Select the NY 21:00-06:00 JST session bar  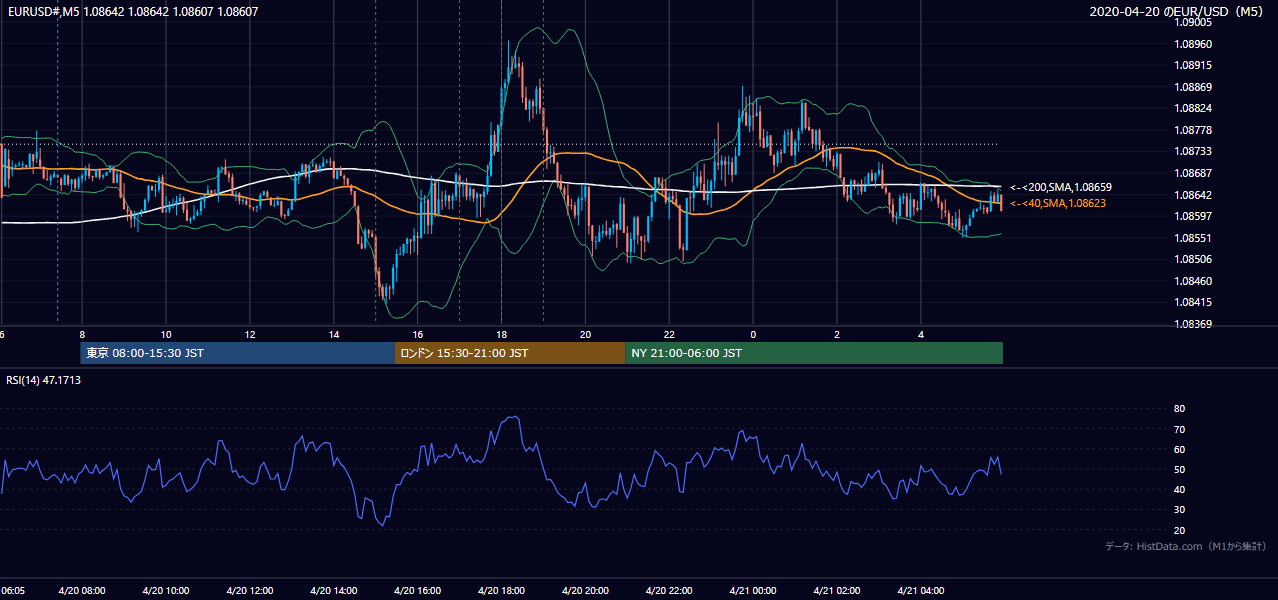[814, 353]
